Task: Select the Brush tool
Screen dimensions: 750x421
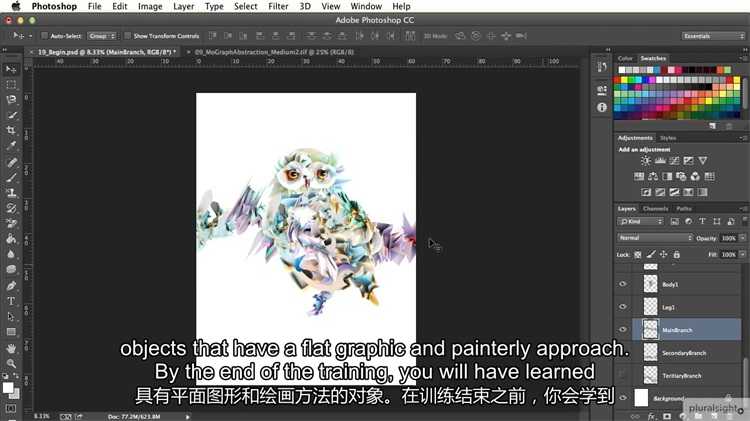Action: click(x=11, y=178)
